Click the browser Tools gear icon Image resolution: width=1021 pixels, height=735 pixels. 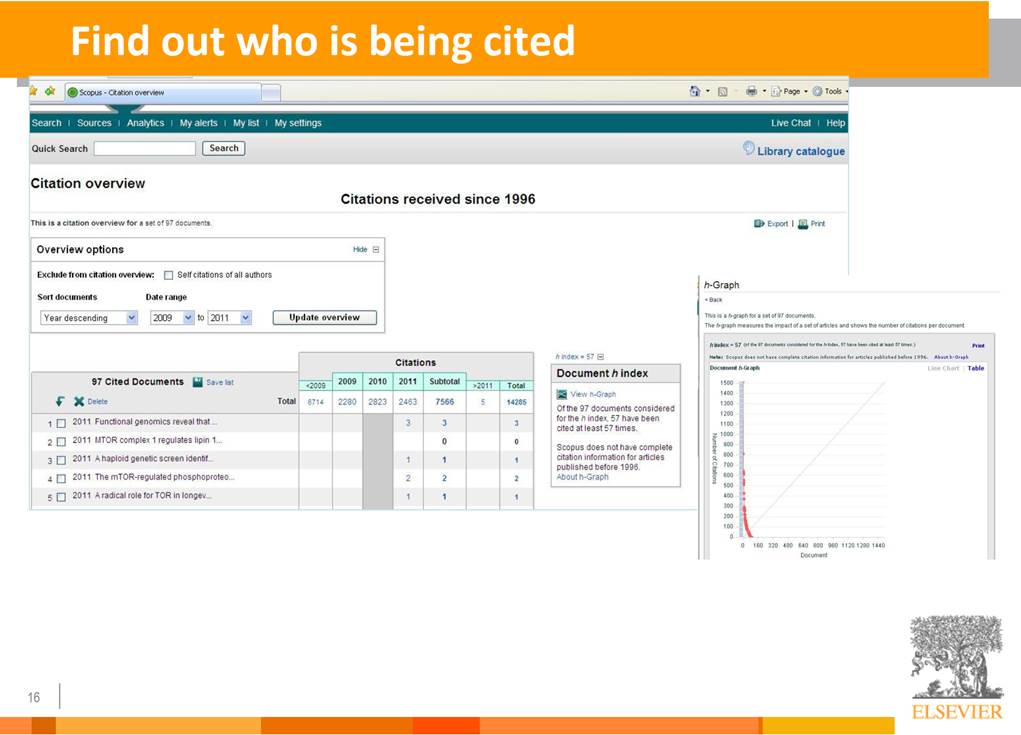(817, 91)
